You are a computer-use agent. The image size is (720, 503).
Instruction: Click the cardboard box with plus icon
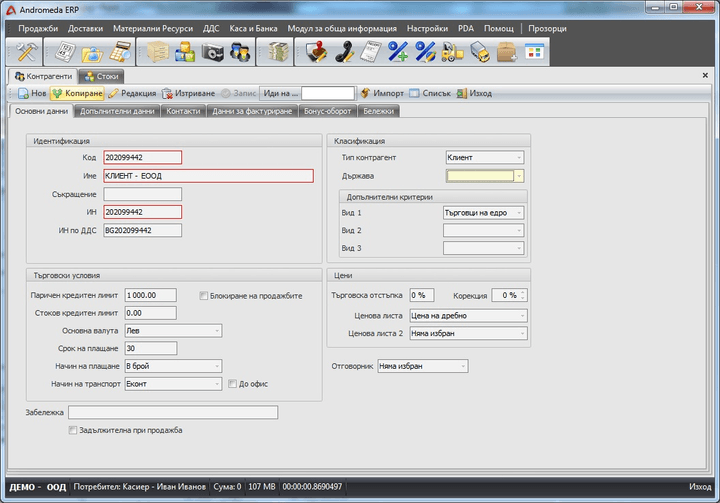507,51
